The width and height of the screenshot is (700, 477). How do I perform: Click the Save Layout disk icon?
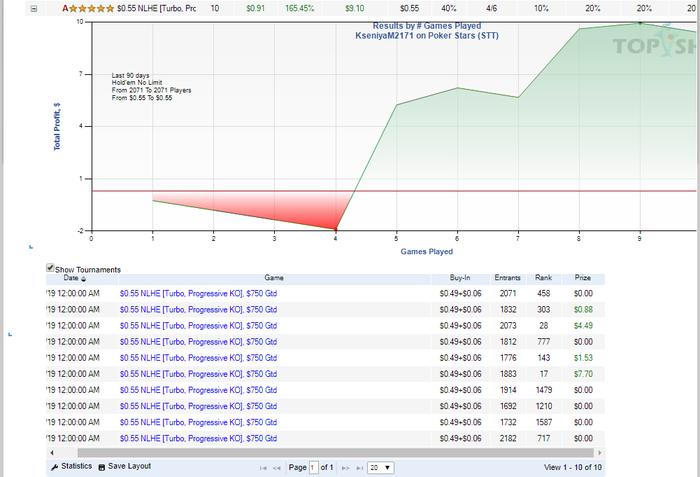point(102,467)
